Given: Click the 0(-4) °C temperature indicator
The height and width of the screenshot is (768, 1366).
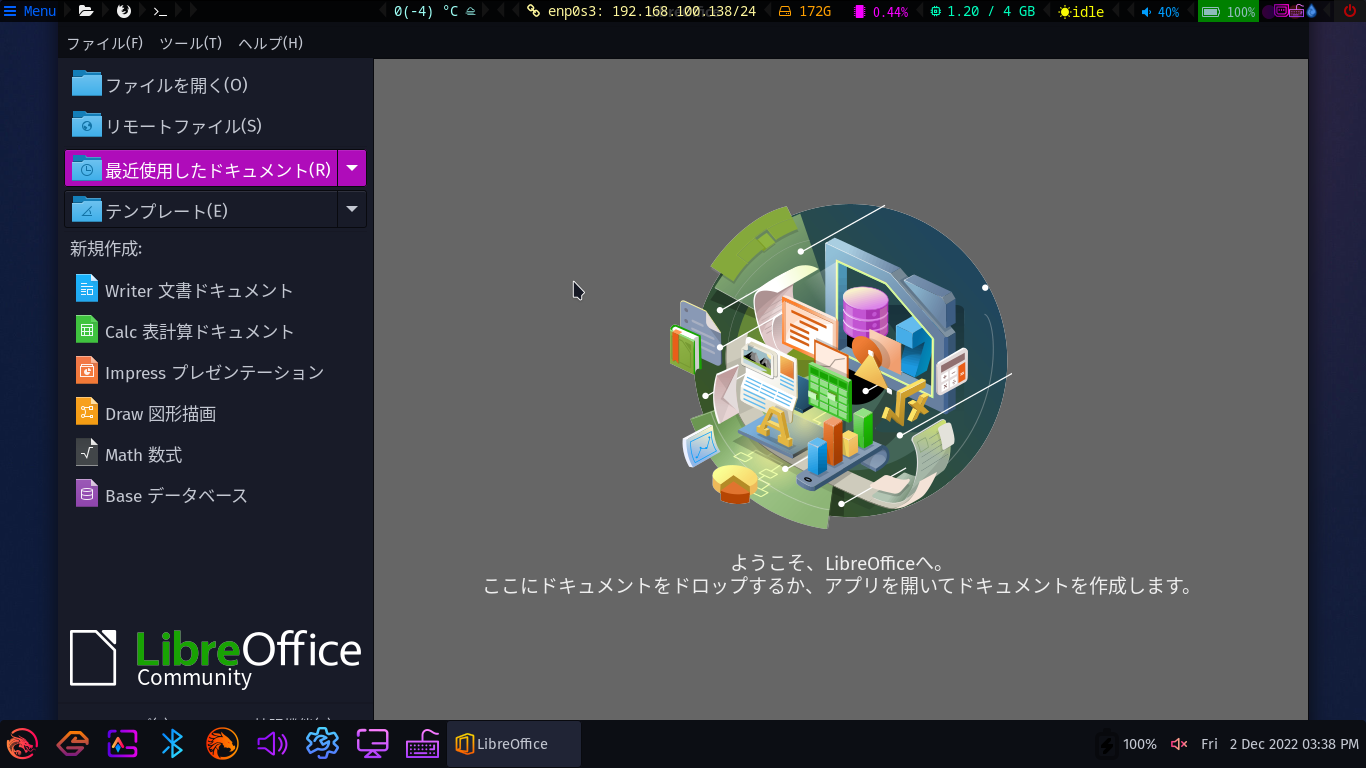Looking at the screenshot, I should pyautogui.click(x=434, y=12).
